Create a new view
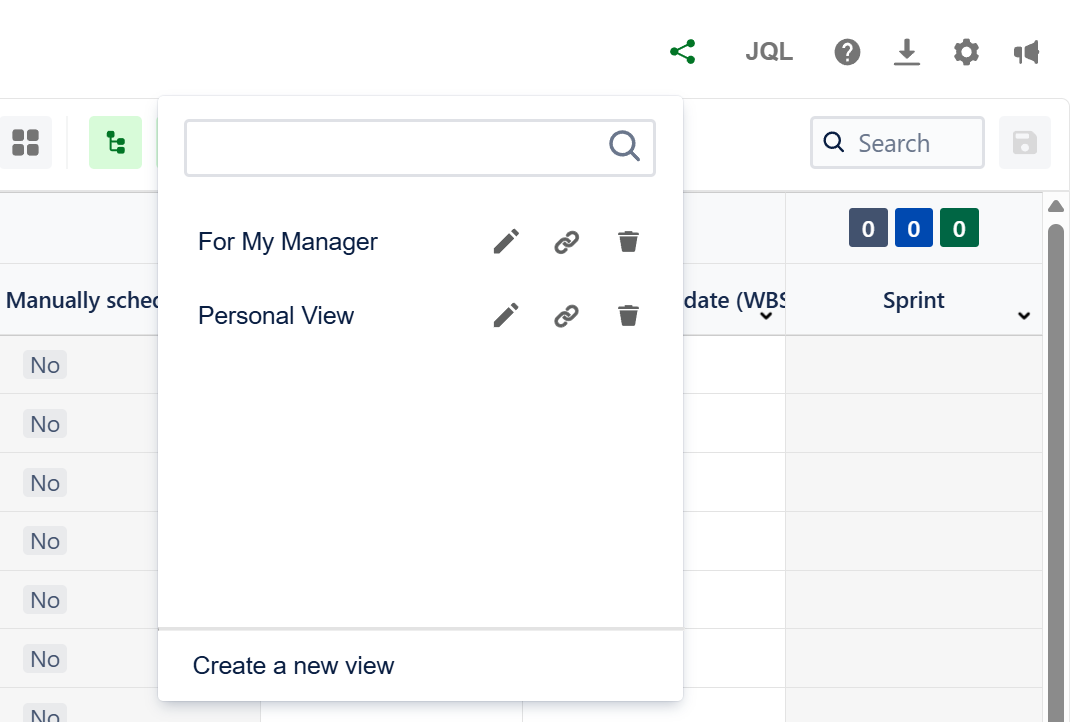The height and width of the screenshot is (722, 1082). tap(294, 665)
